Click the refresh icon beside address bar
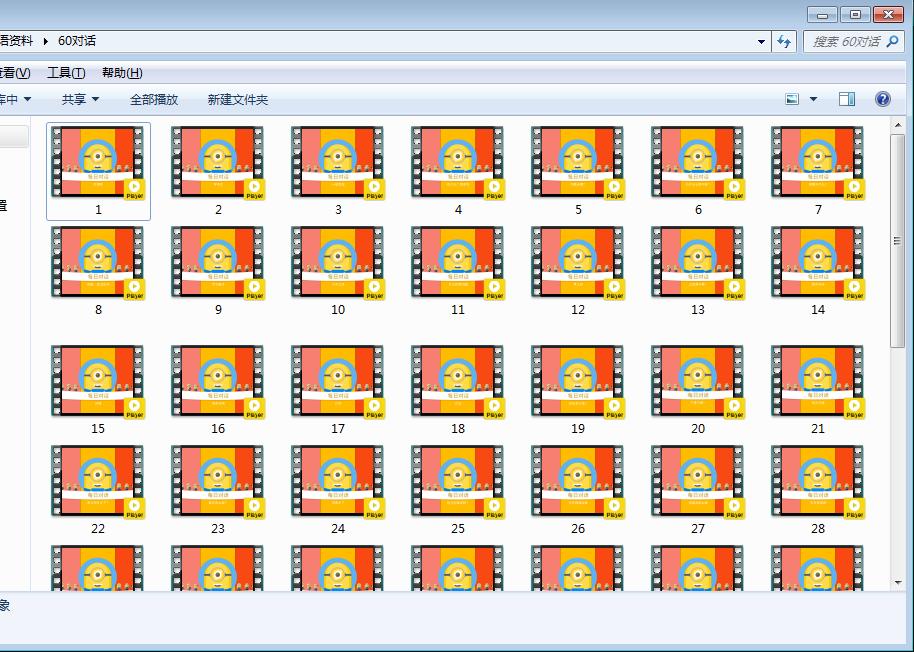914x652 pixels. pyautogui.click(x=784, y=41)
